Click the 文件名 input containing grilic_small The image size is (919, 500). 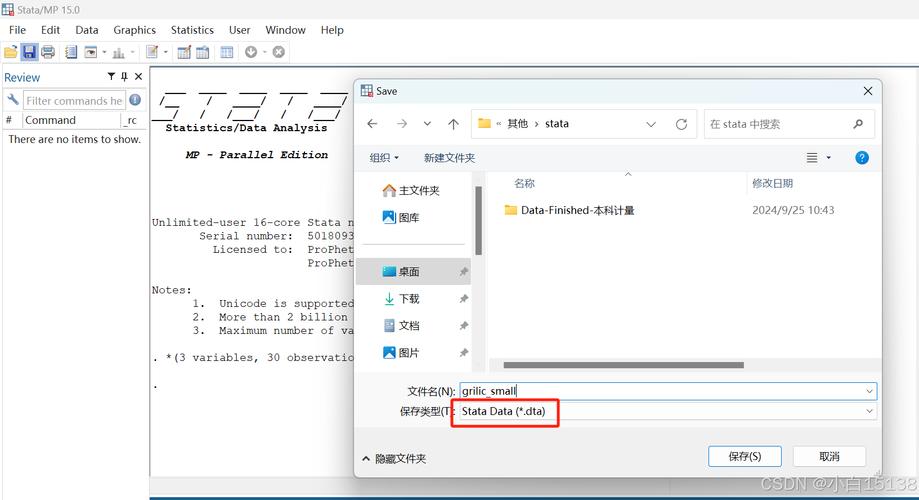tap(668, 391)
